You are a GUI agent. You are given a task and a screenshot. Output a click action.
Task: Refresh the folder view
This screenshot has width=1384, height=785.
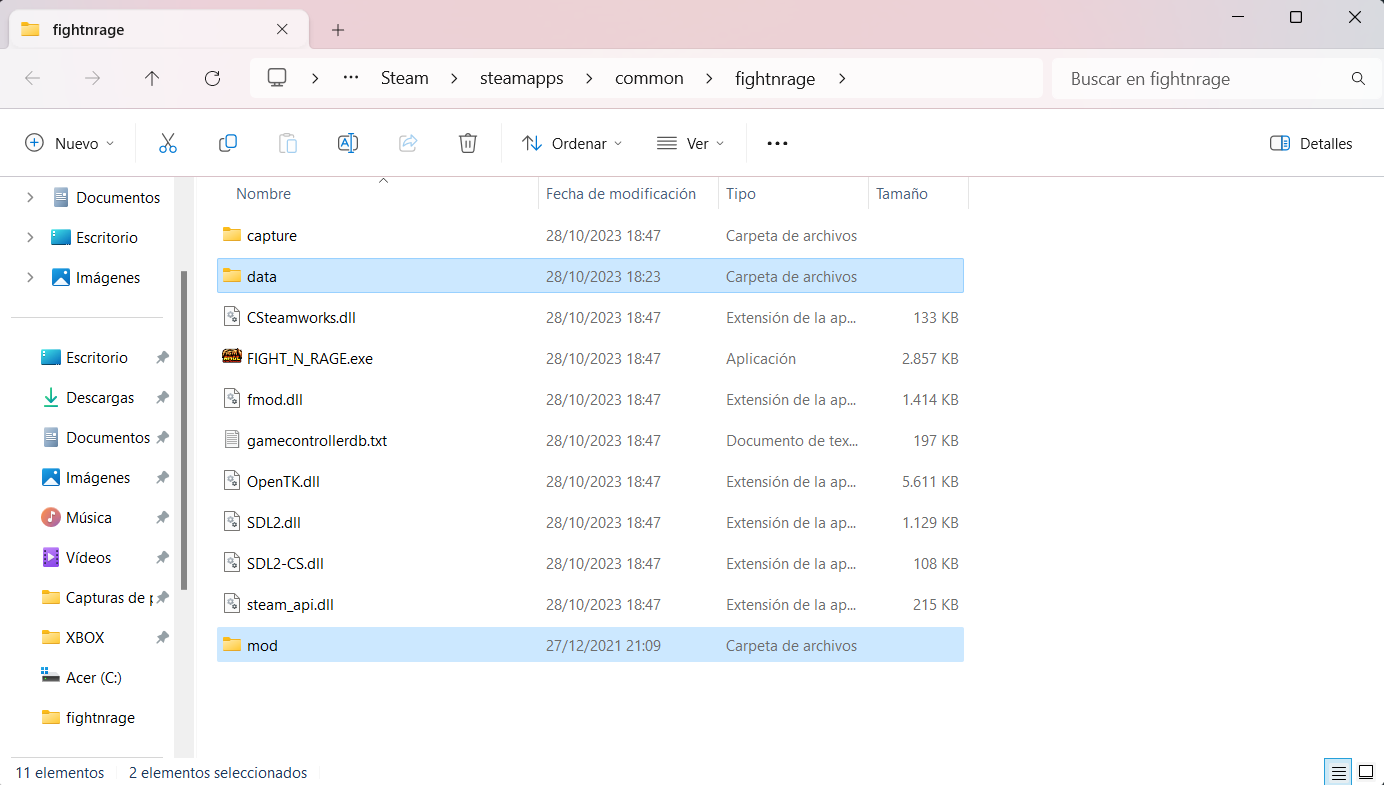tap(212, 78)
